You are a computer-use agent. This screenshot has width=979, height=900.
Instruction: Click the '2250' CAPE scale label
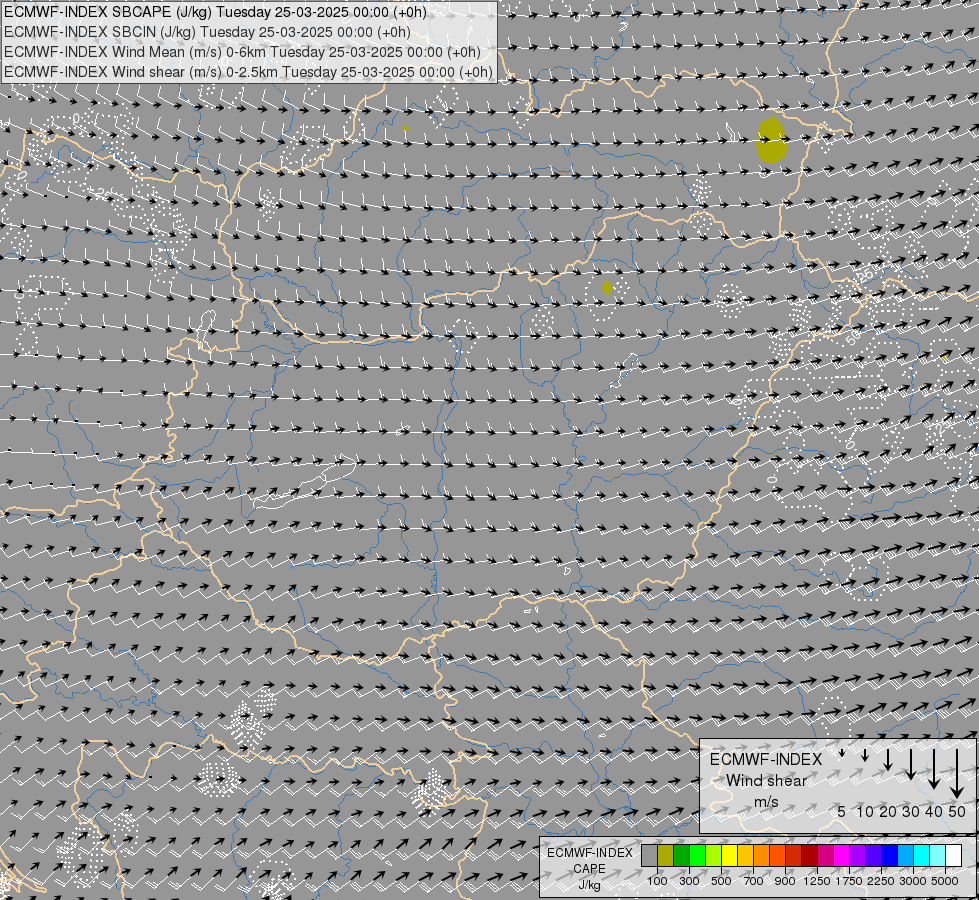coord(881,881)
